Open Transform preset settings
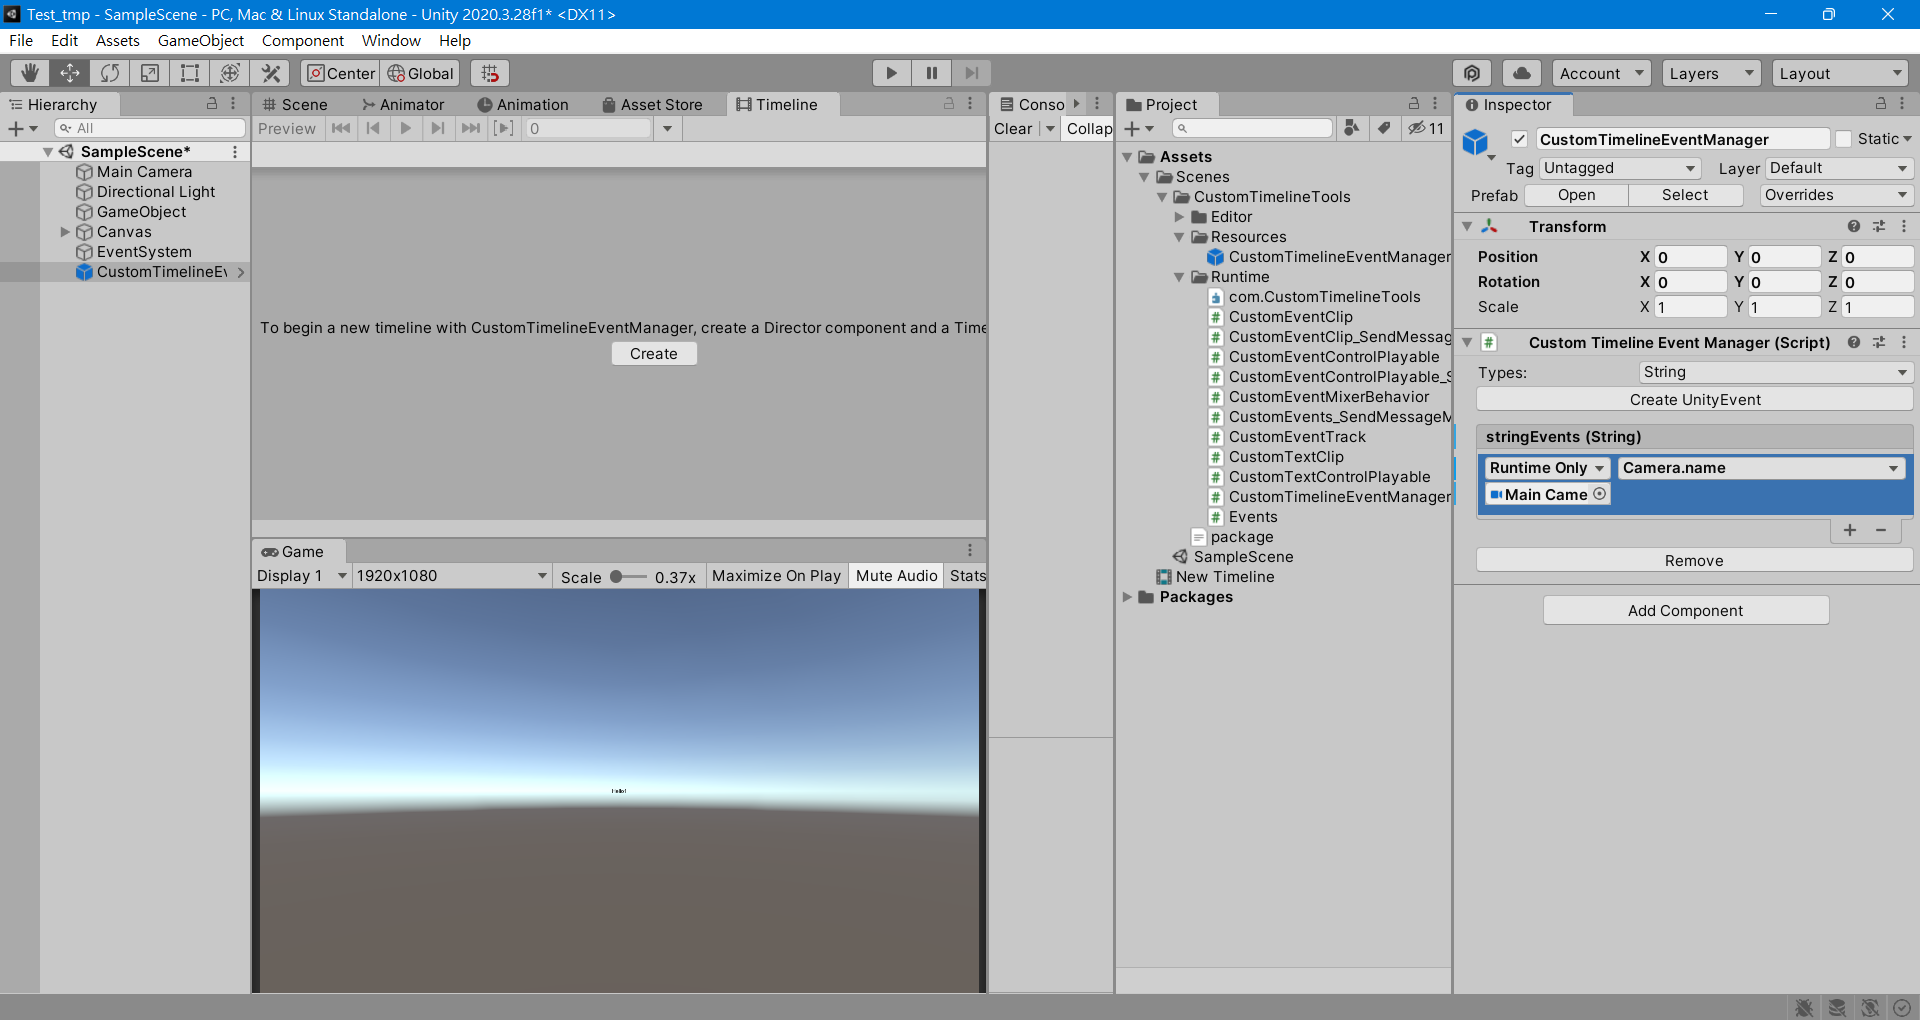 click(x=1879, y=227)
